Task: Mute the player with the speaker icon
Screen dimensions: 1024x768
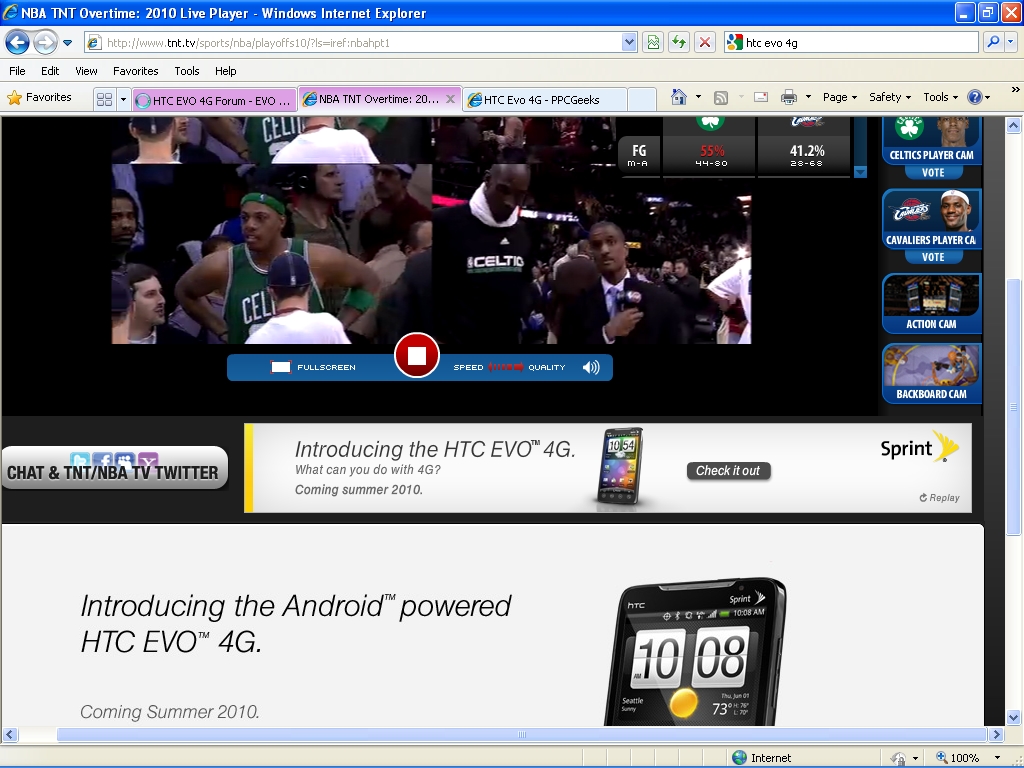Action: tap(591, 367)
